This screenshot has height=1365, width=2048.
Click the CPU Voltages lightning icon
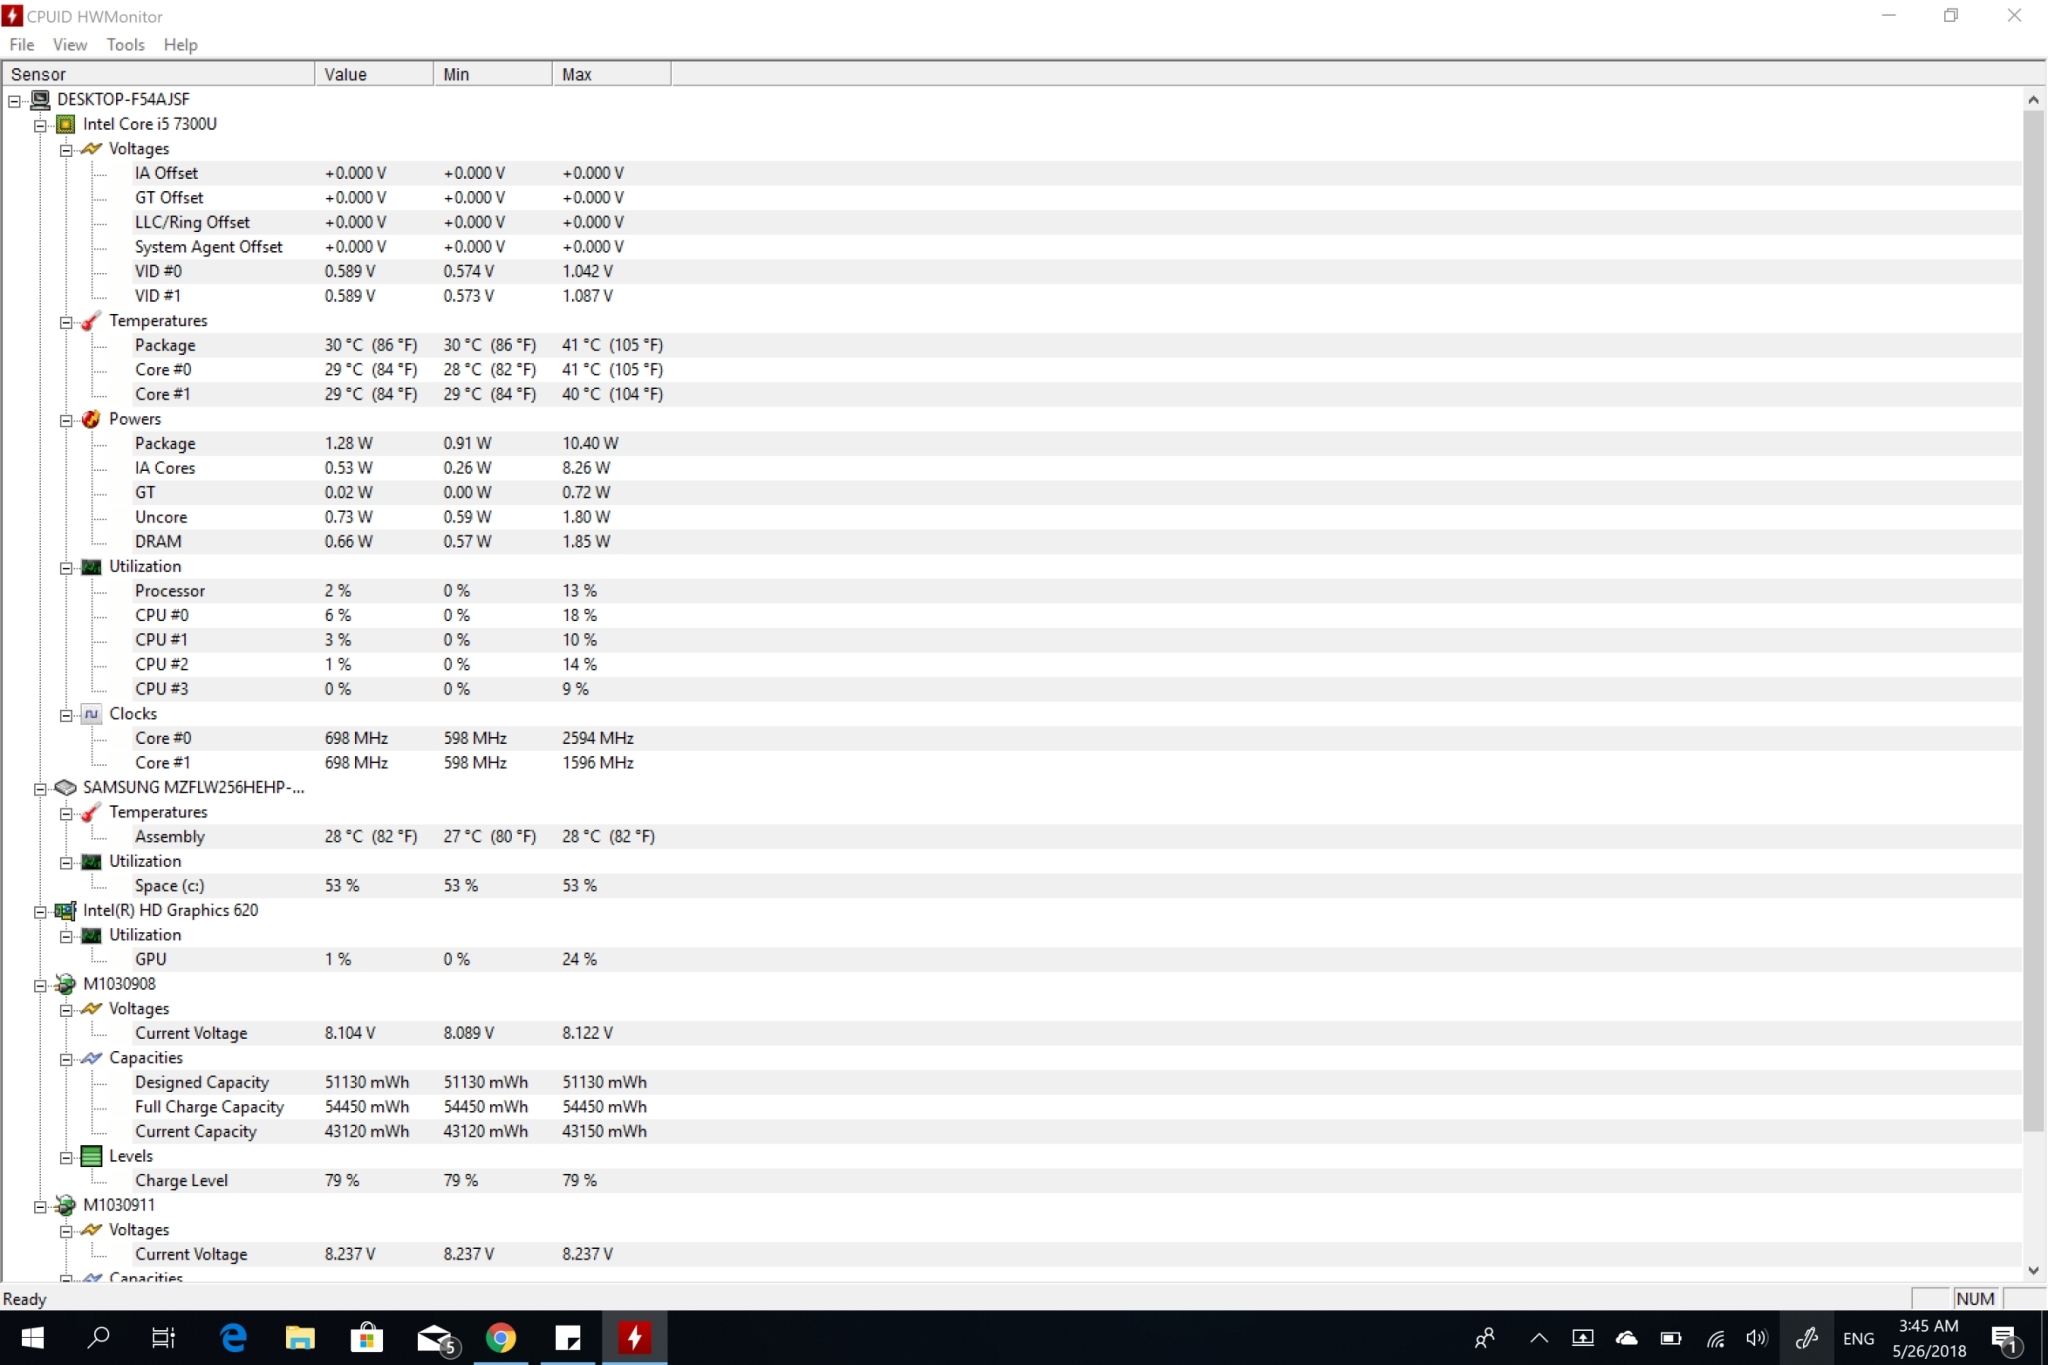pos(91,149)
